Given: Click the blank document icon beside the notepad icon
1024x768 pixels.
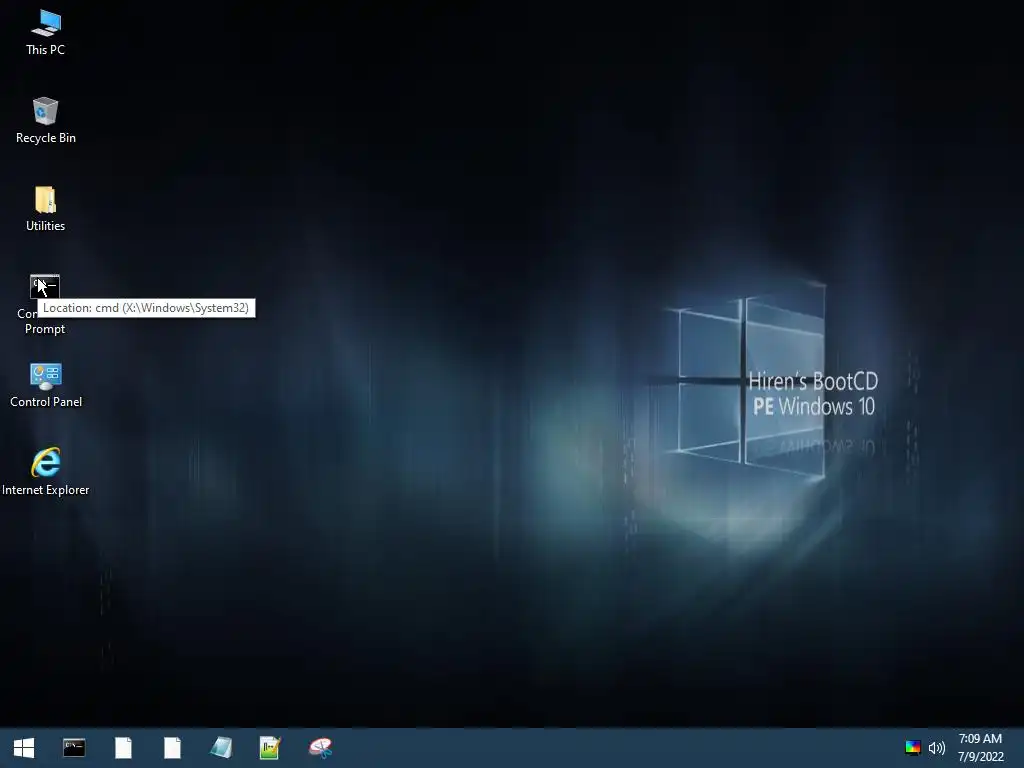Looking at the screenshot, I should pos(172,748).
